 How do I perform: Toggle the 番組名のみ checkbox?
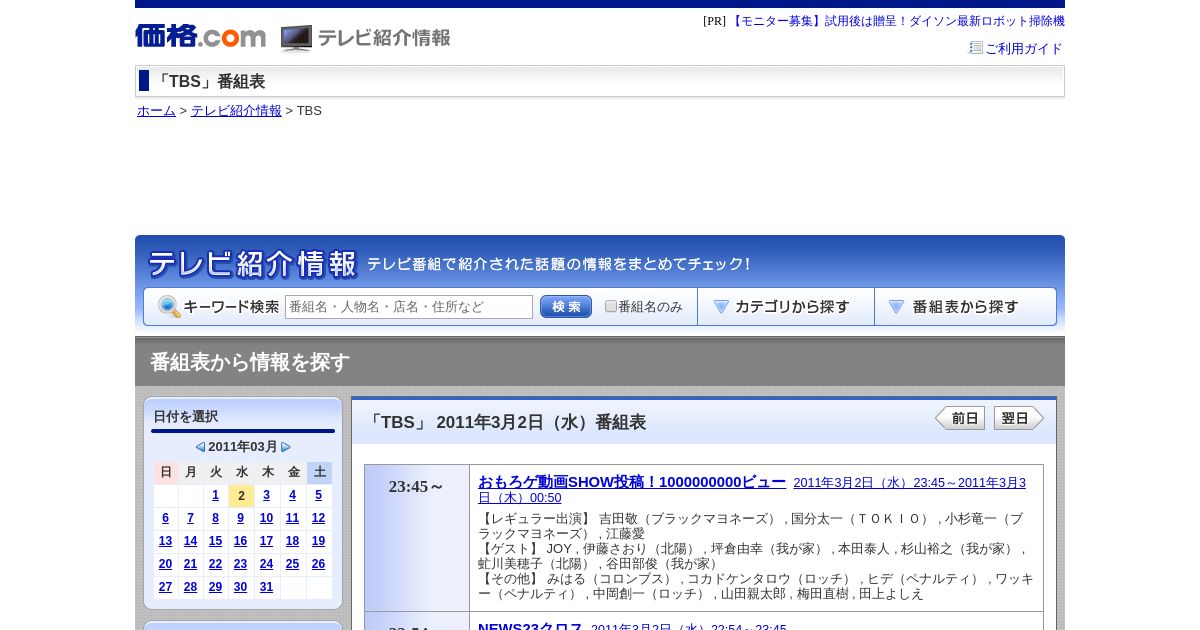coord(611,306)
